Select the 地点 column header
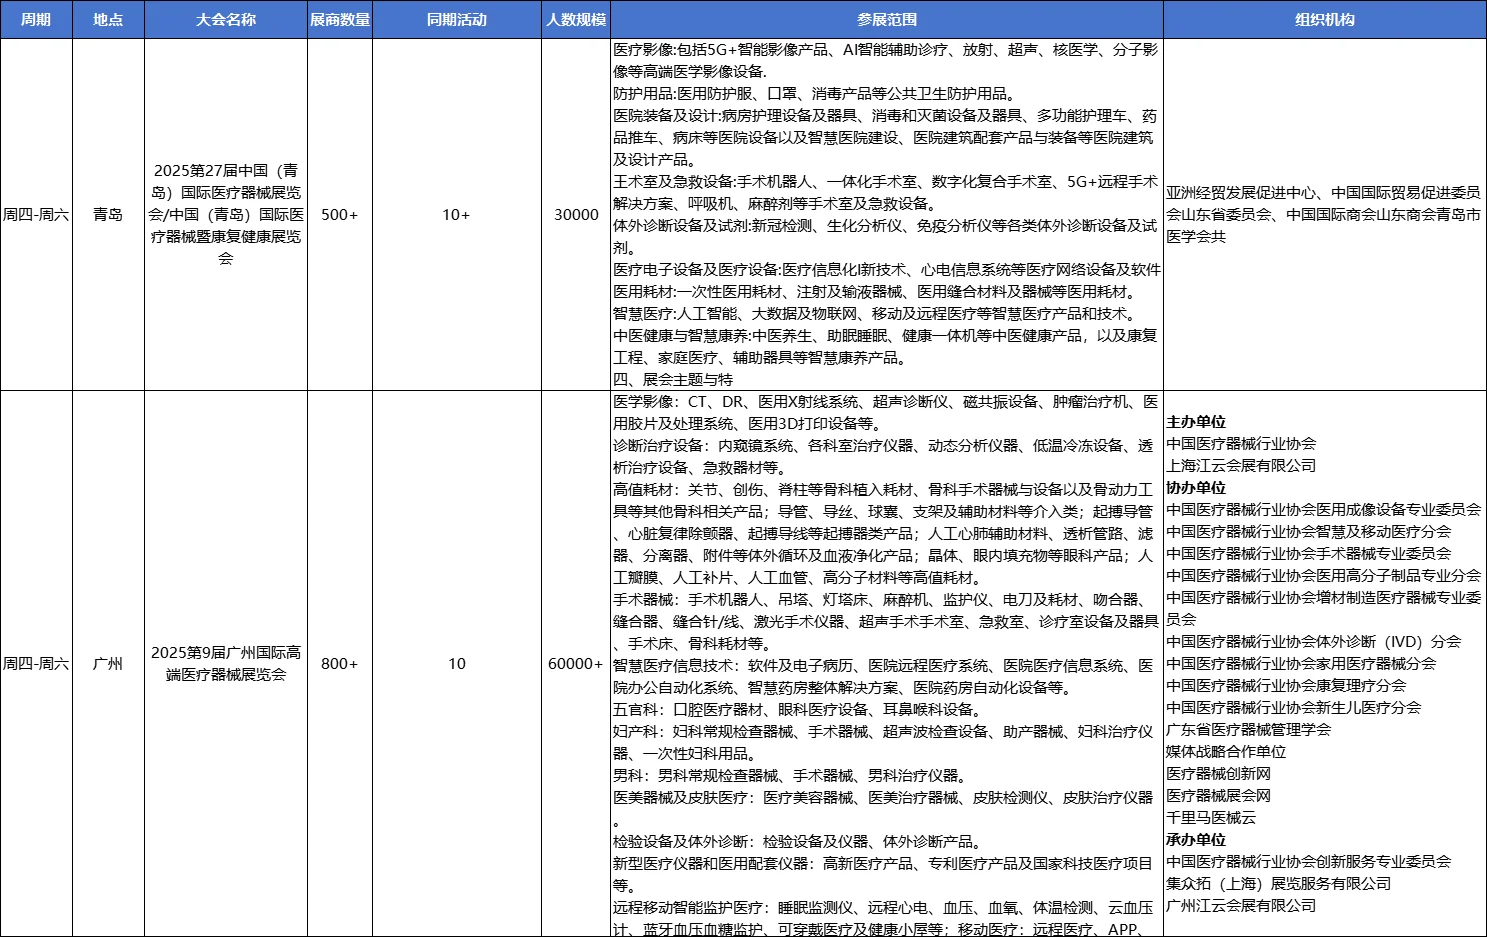Image resolution: width=1487 pixels, height=937 pixels. (x=108, y=19)
